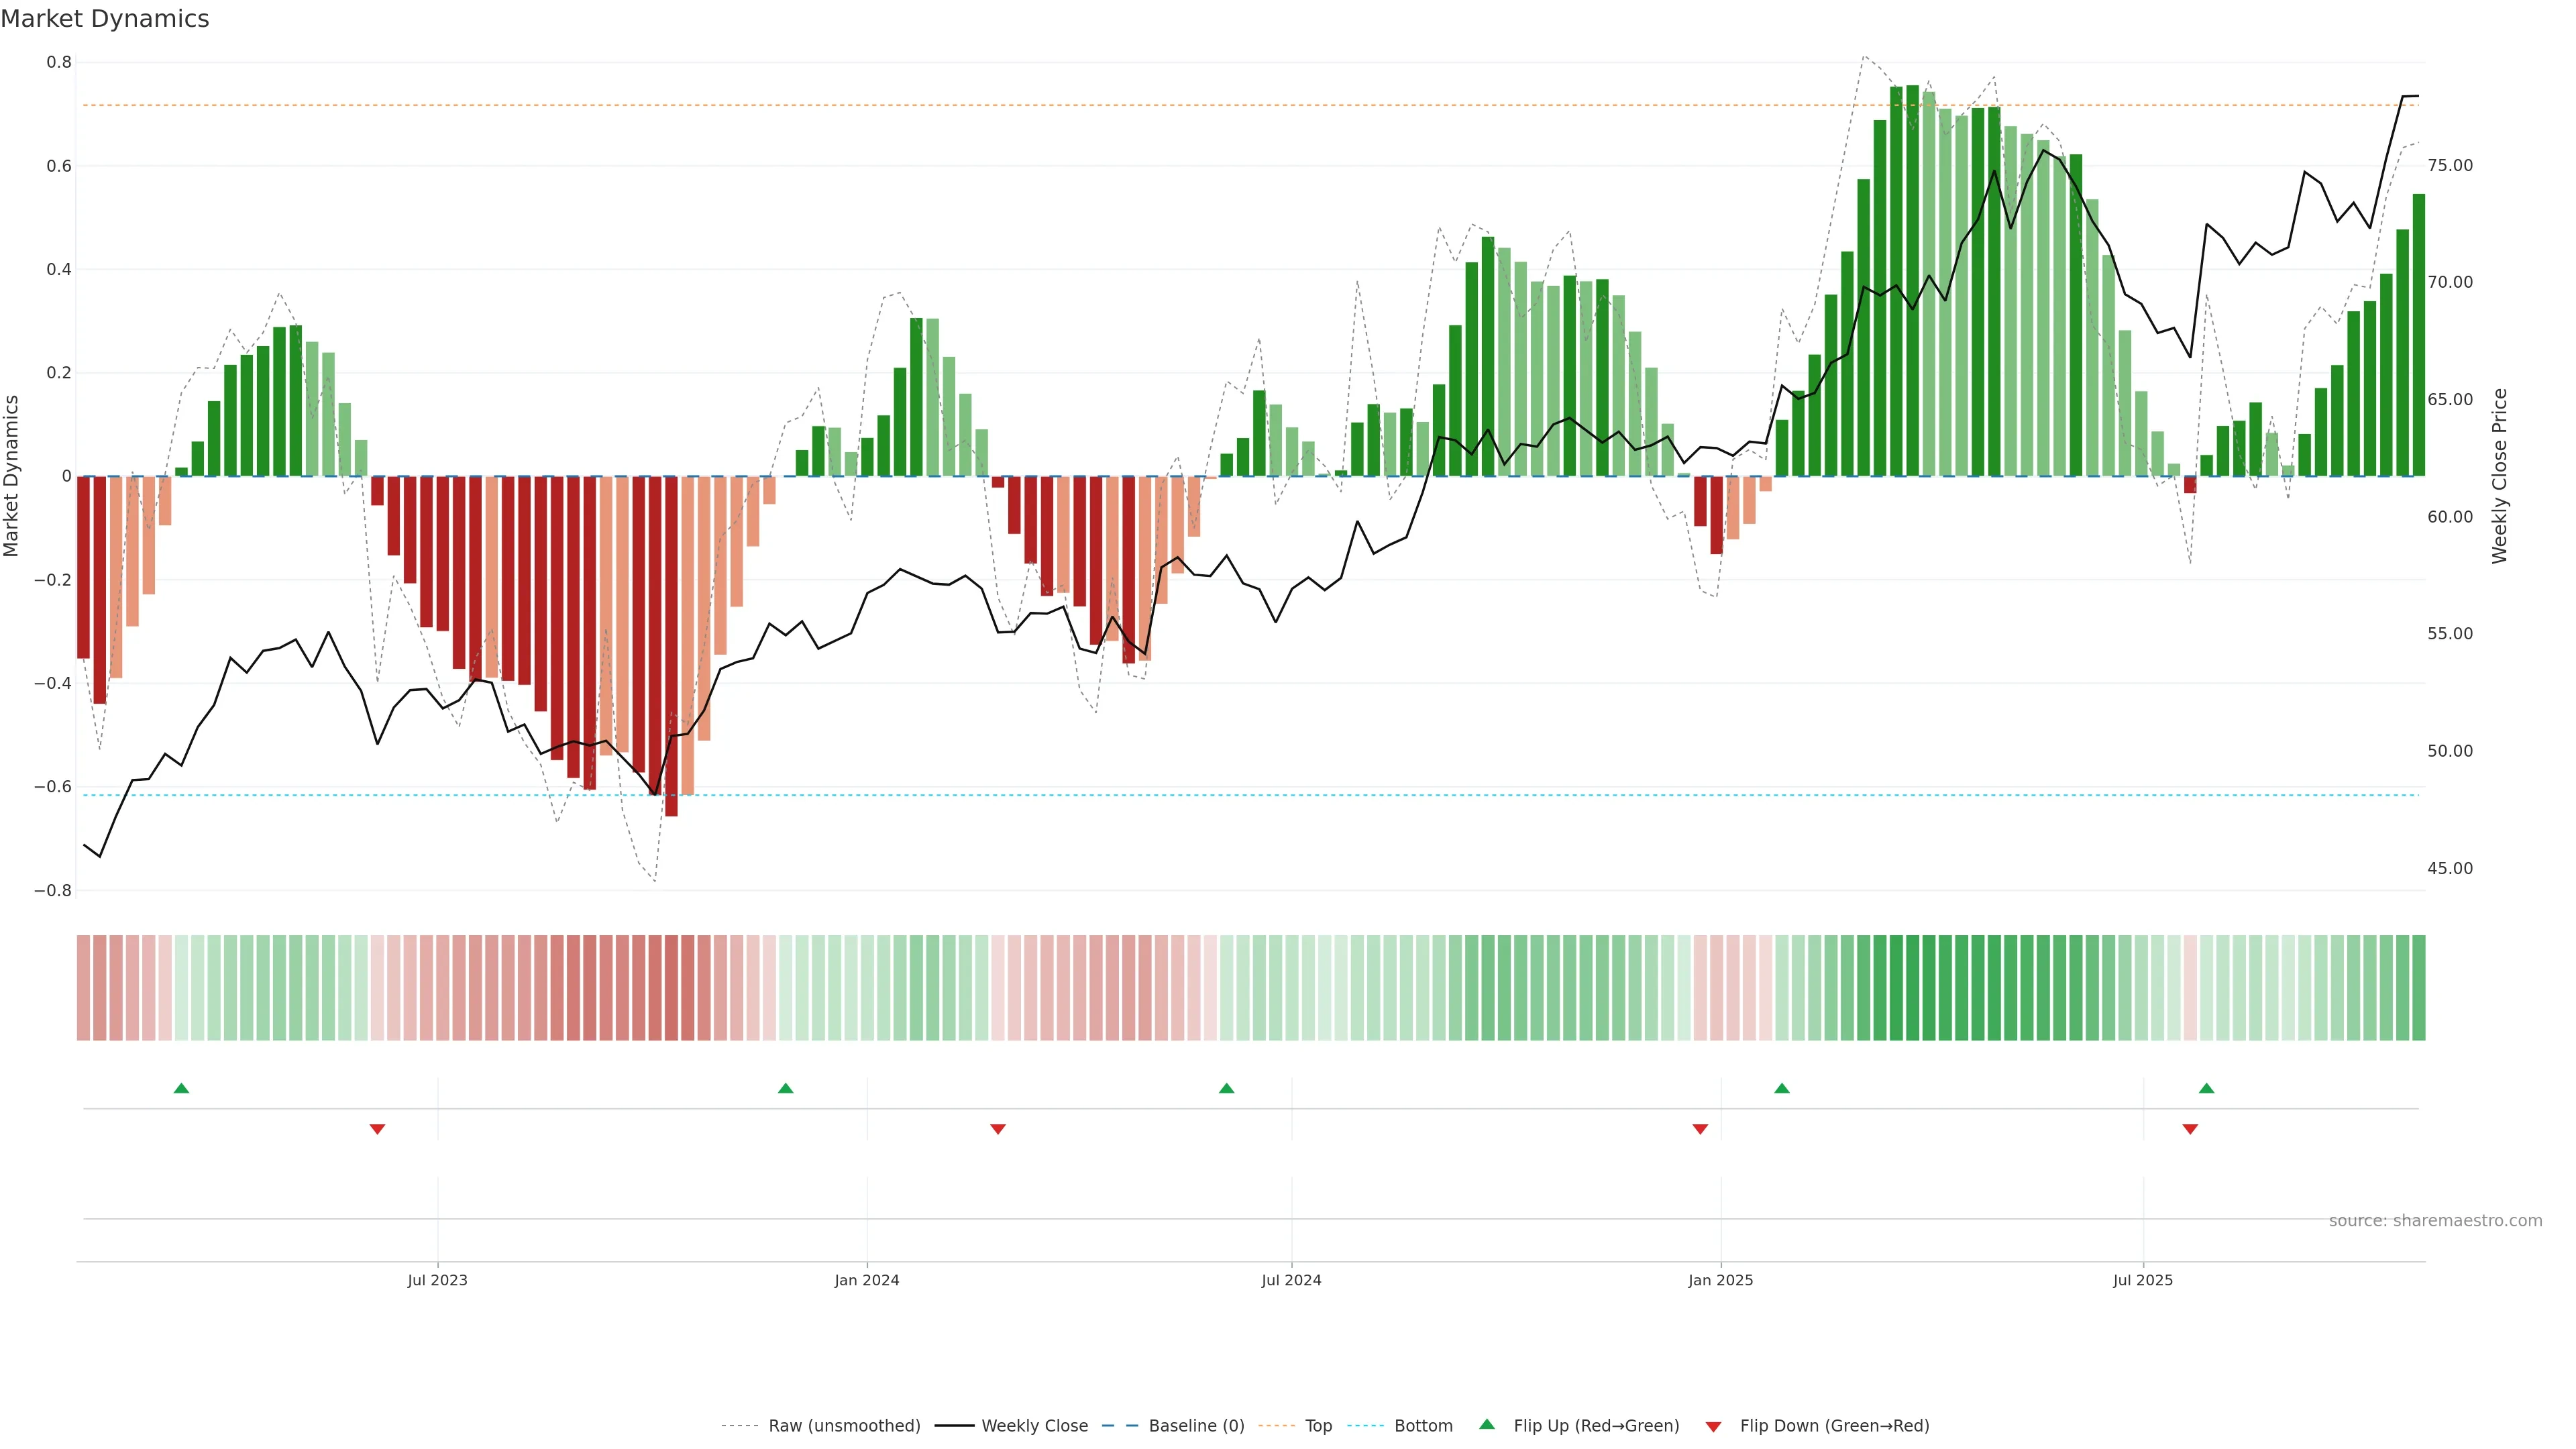Click the last red flip-down marker after Jul 2025
This screenshot has width=2576, height=1449.
tap(2190, 1129)
